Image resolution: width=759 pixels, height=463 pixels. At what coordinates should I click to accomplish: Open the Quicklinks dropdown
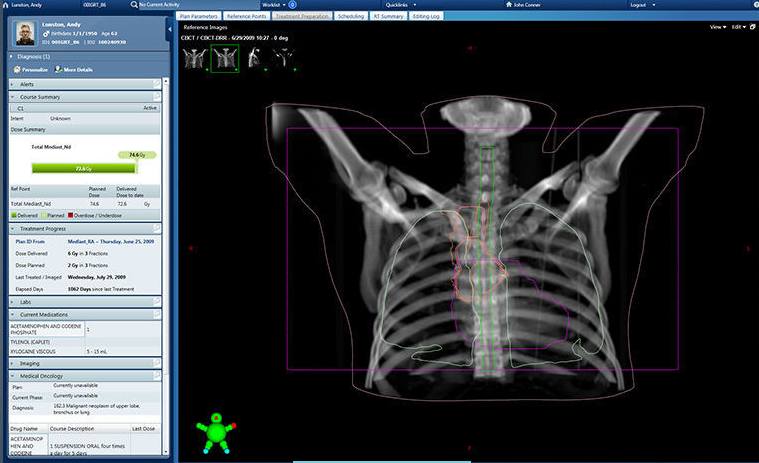400,5
